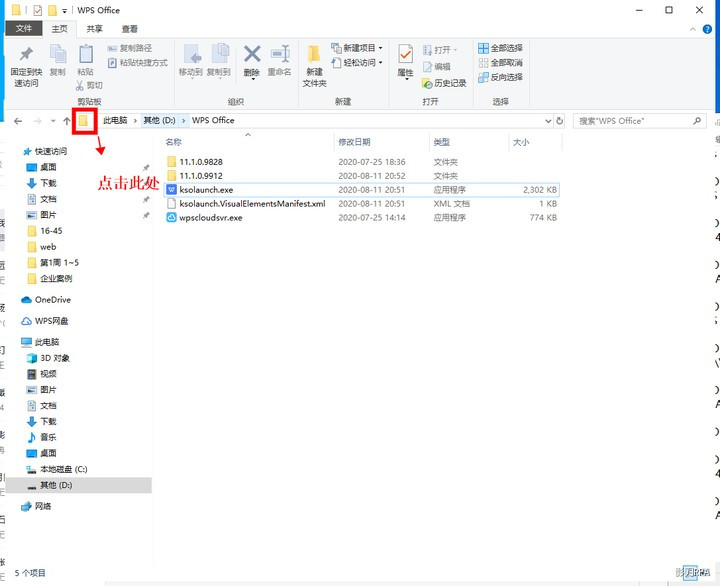
Task: Open Properties from the ribbon
Action: pos(405,62)
